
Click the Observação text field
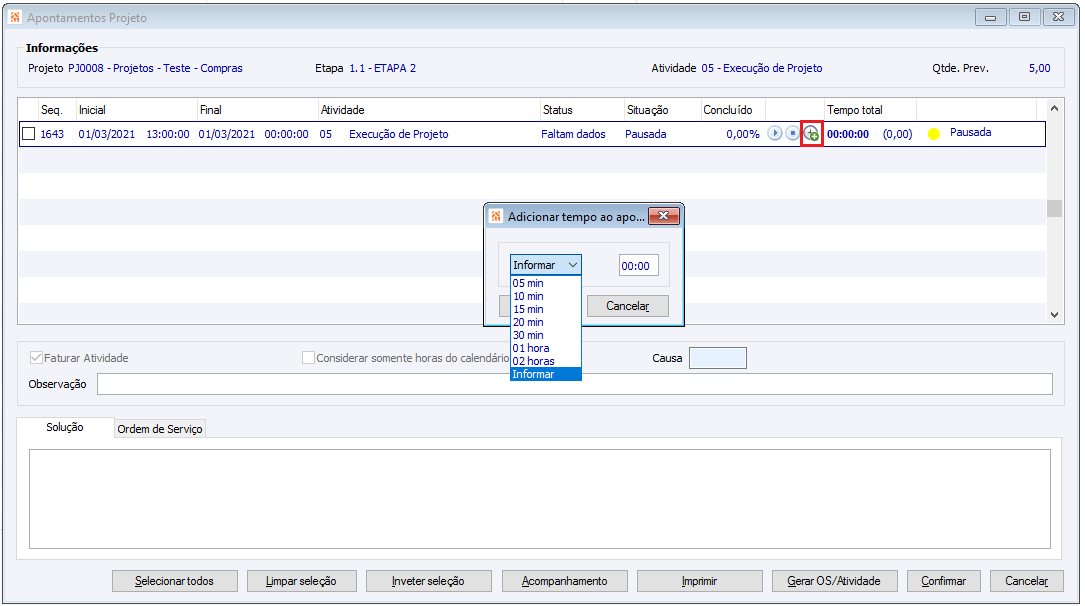click(x=574, y=384)
